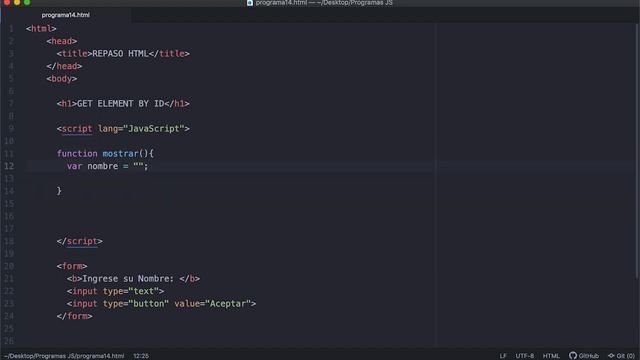The width and height of the screenshot is (640, 360).
Task: Click the 'var nombre' line
Action: (108, 167)
